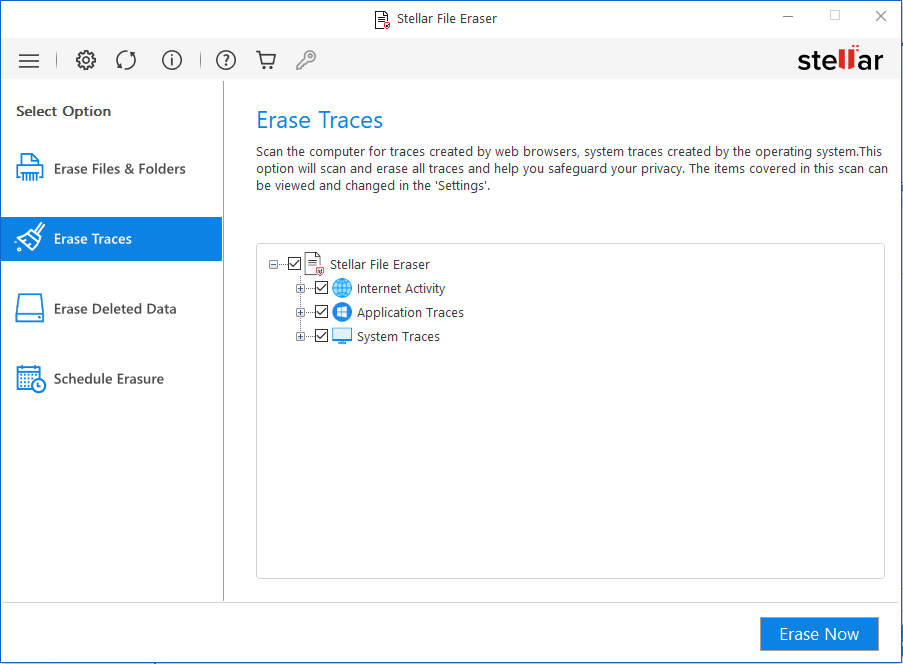The width and height of the screenshot is (903, 664).
Task: Expand the Internet Activity tree node
Action: point(301,287)
